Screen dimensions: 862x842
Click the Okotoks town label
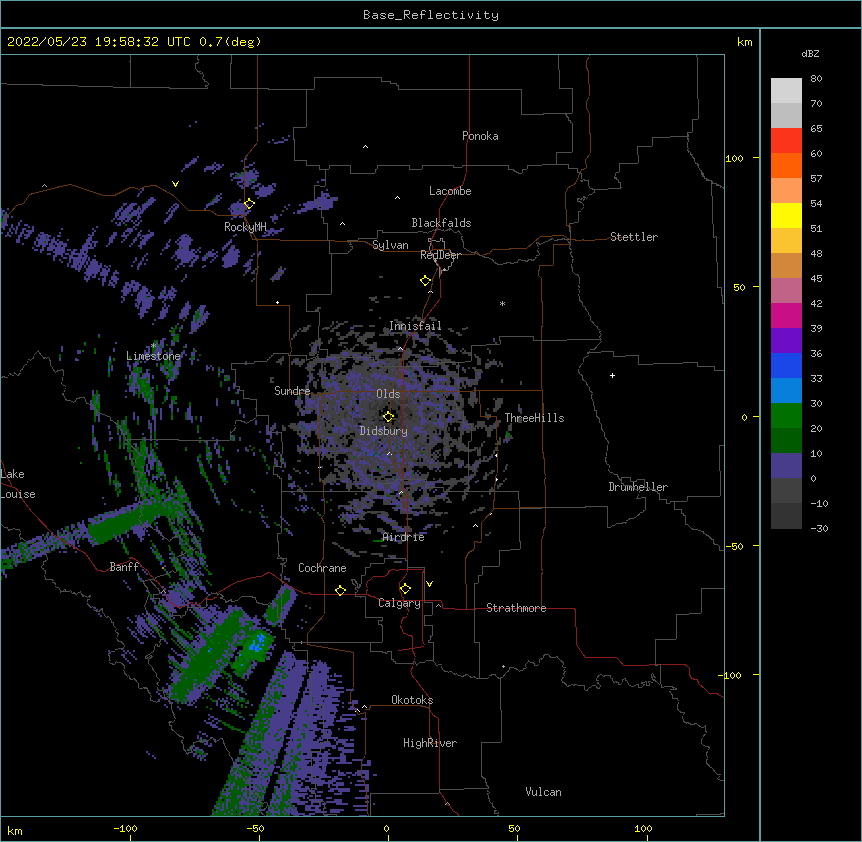(x=412, y=700)
